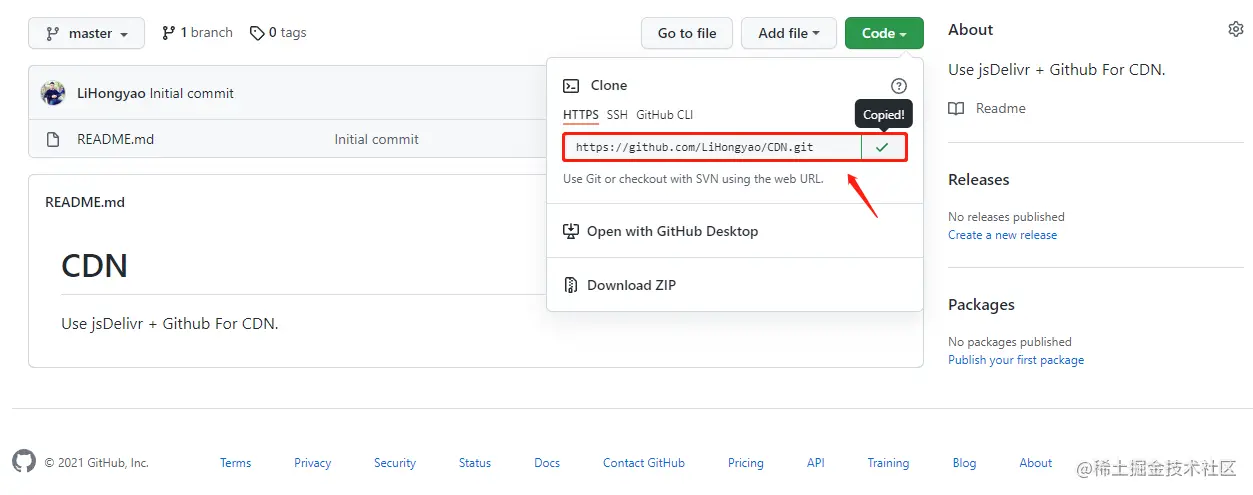Image resolution: width=1253 pixels, height=495 pixels.
Task: Click the No packages published text
Action: tap(1010, 342)
